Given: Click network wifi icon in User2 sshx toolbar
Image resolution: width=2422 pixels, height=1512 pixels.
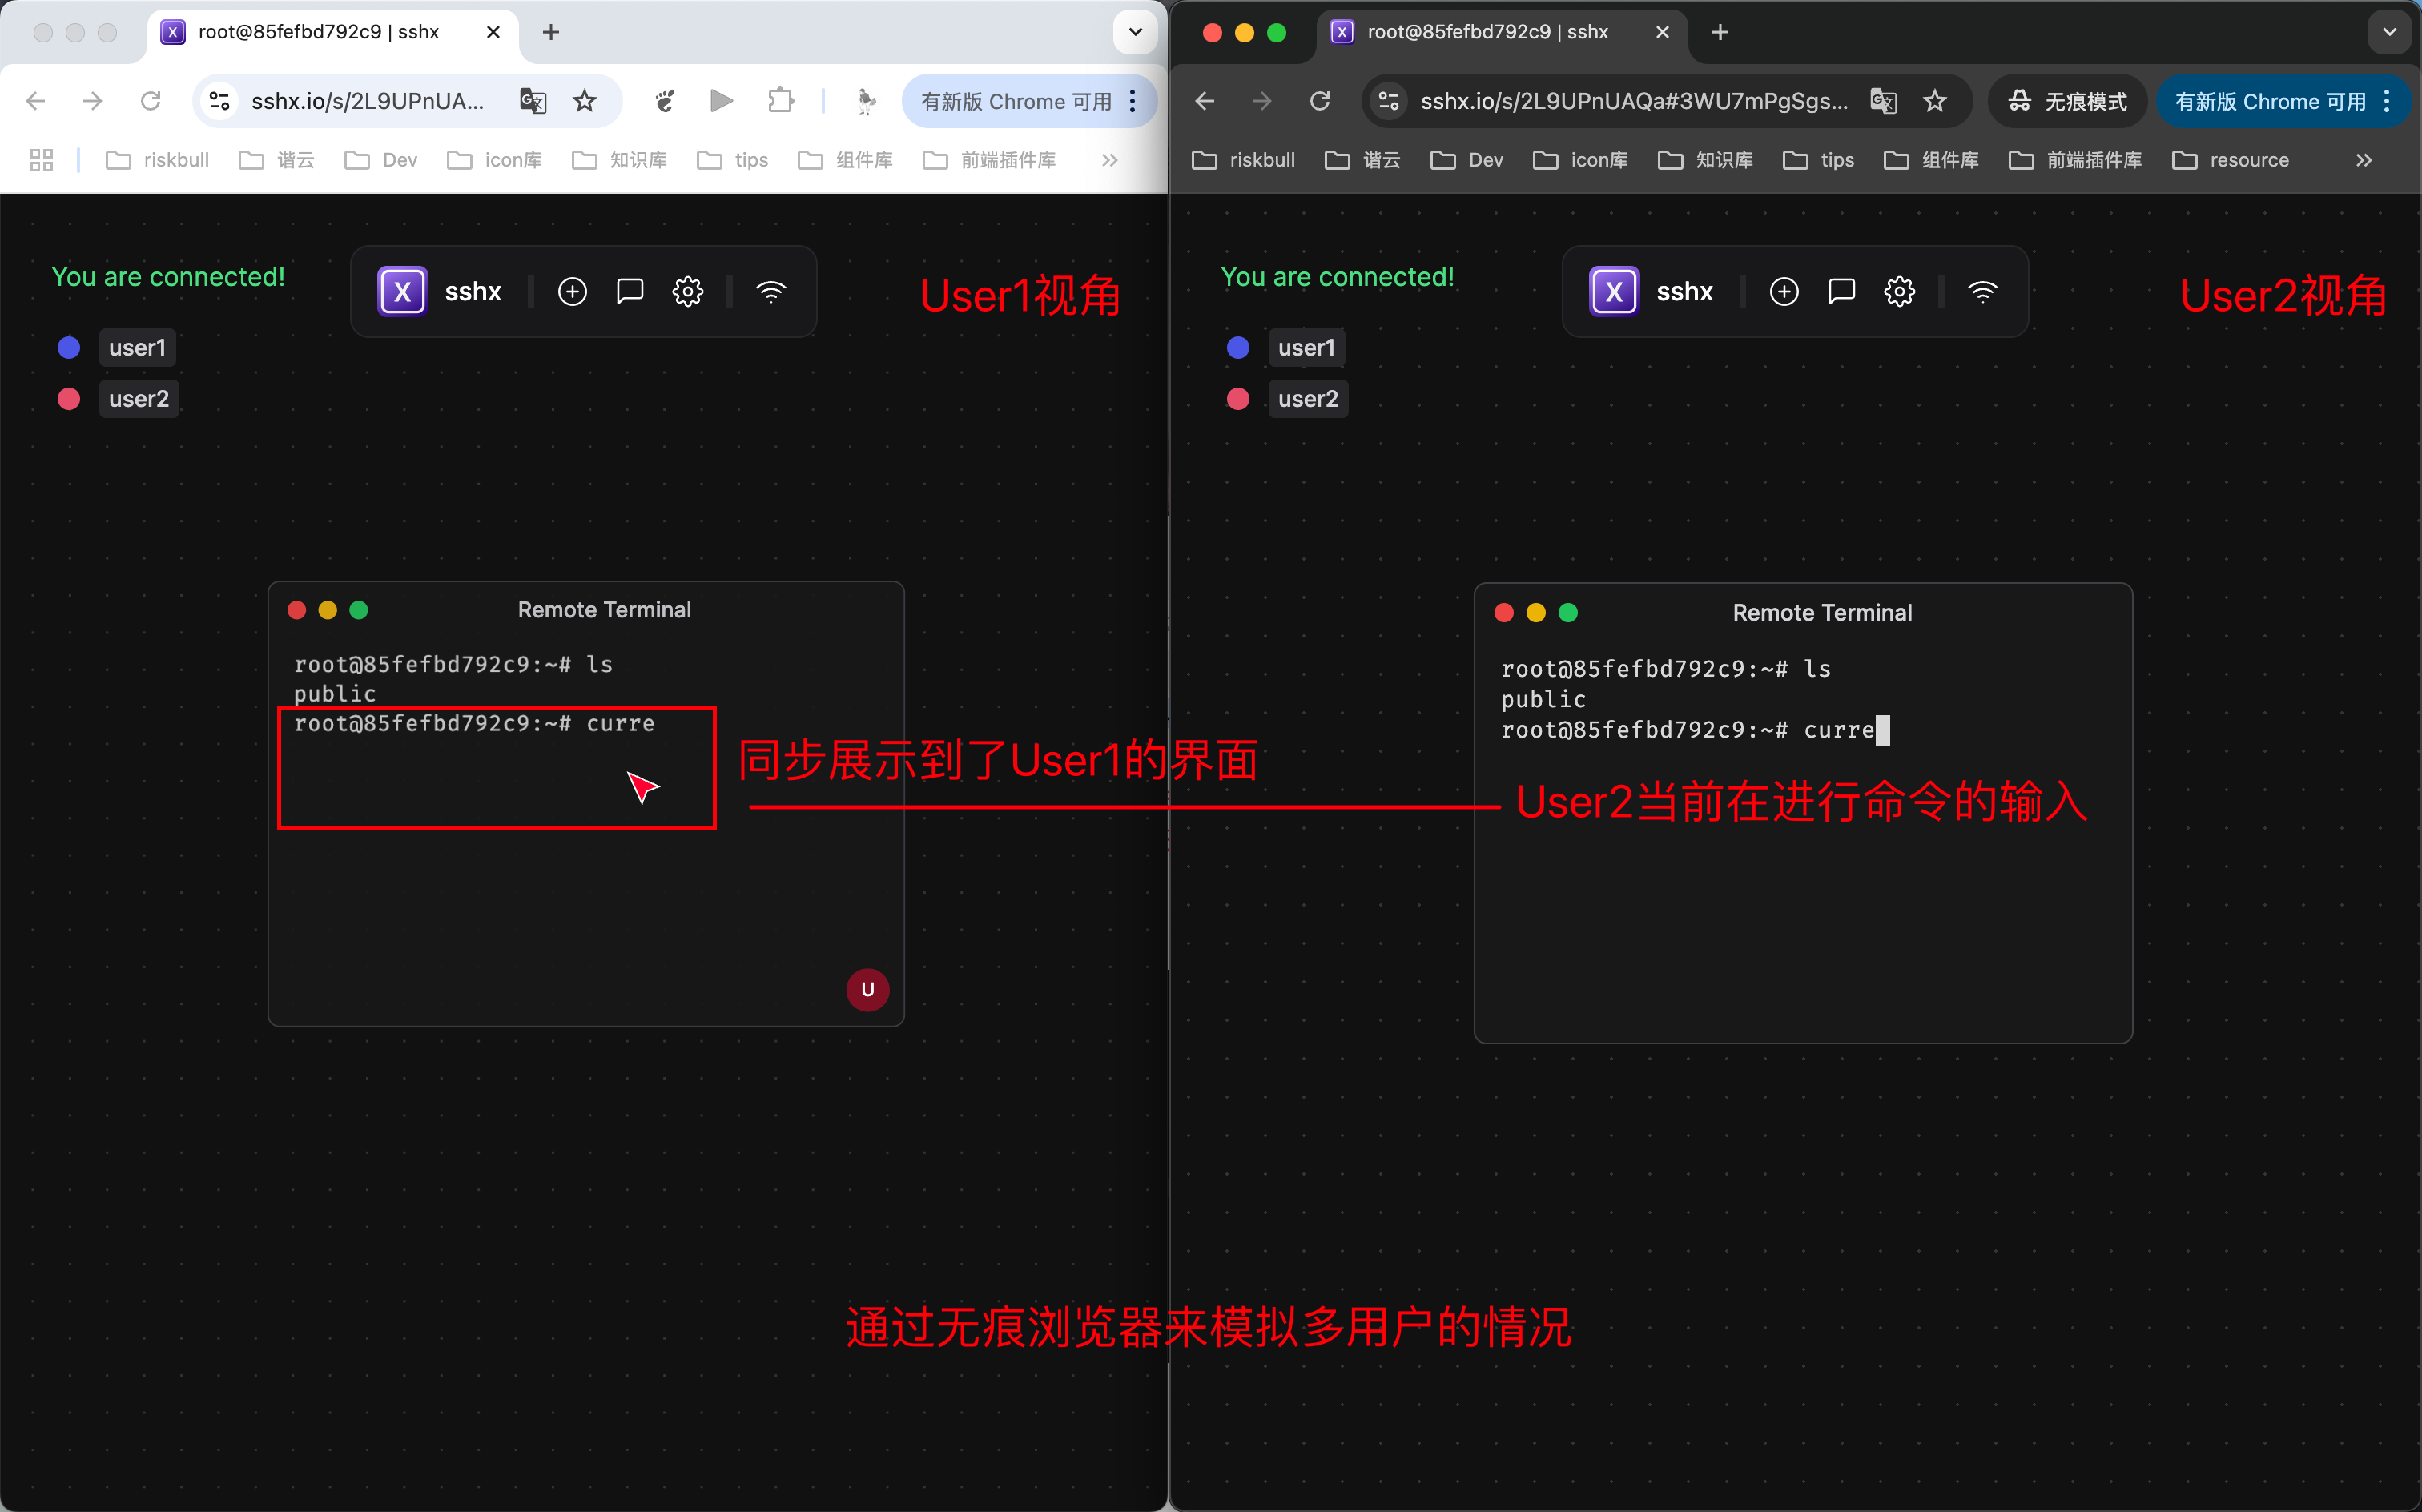Looking at the screenshot, I should coord(1983,292).
